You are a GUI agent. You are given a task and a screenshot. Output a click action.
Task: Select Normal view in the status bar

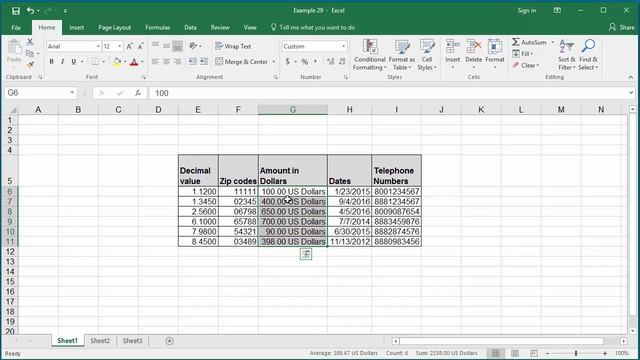tap(496, 353)
